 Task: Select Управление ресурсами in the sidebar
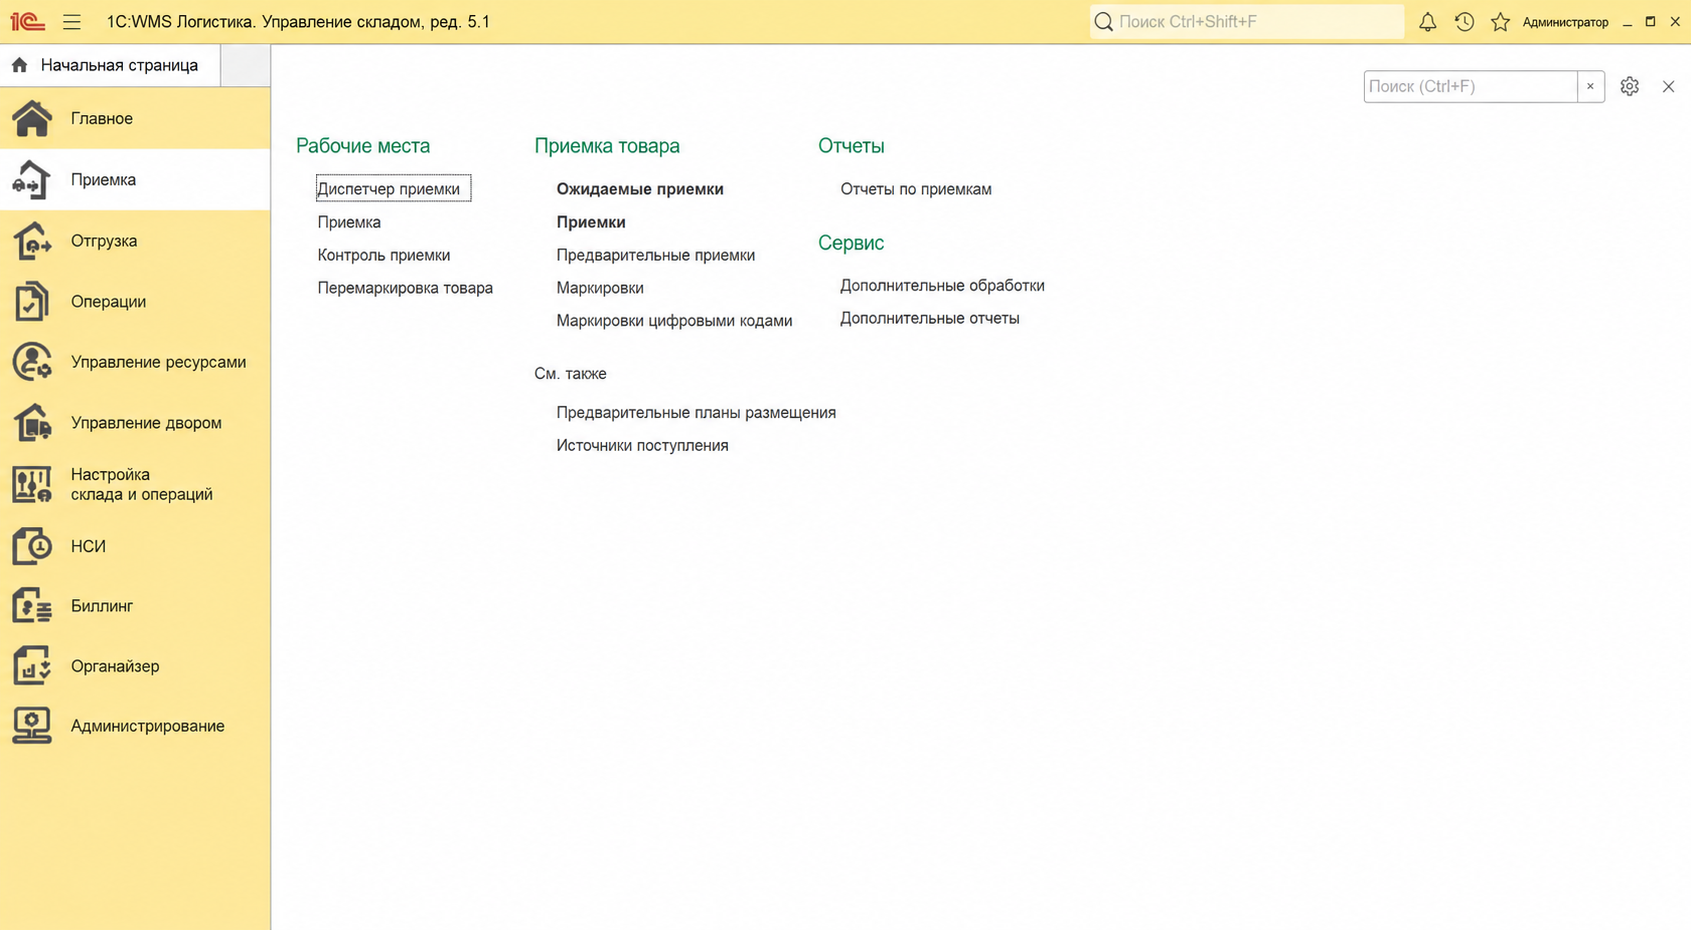point(135,362)
